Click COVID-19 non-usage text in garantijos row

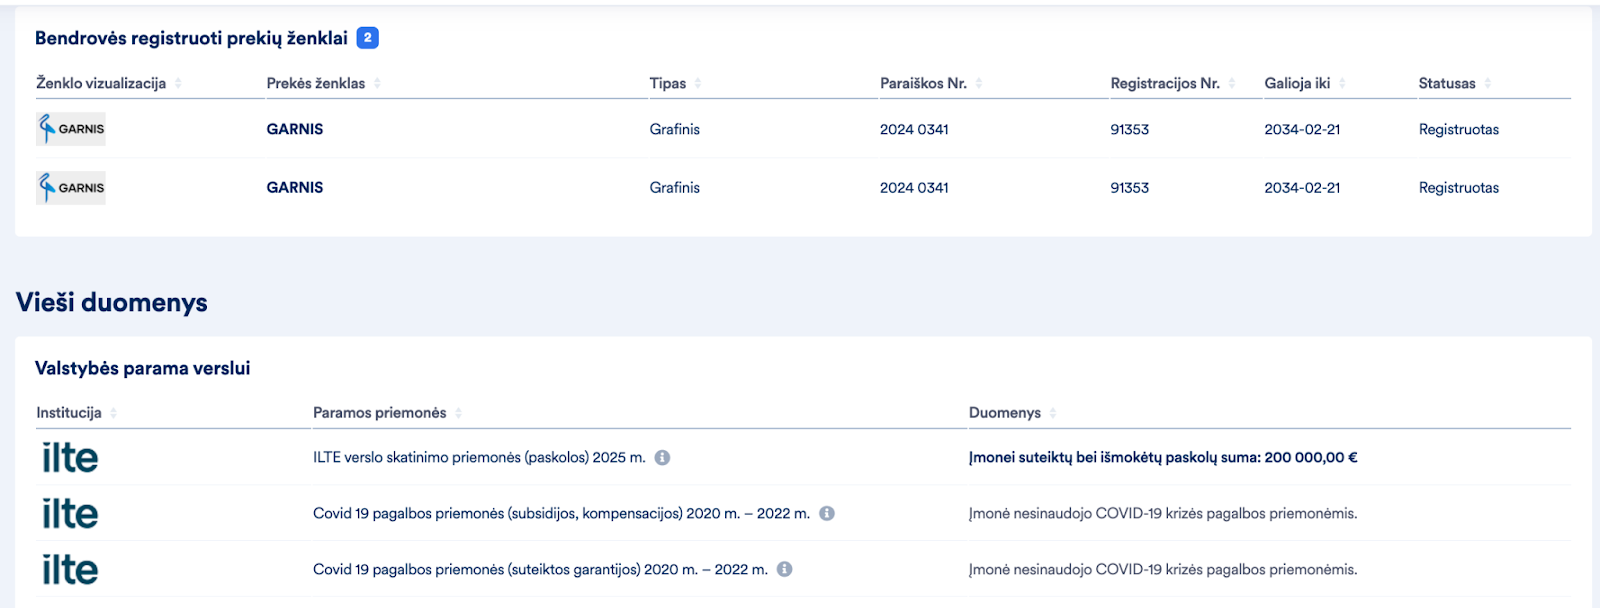pos(1163,569)
